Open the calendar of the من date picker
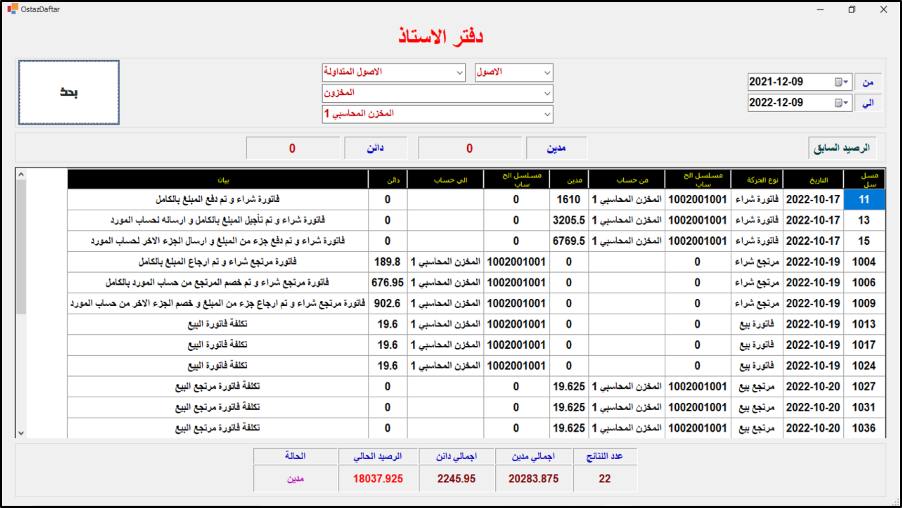Viewport: 902px width, 508px height. (x=841, y=82)
